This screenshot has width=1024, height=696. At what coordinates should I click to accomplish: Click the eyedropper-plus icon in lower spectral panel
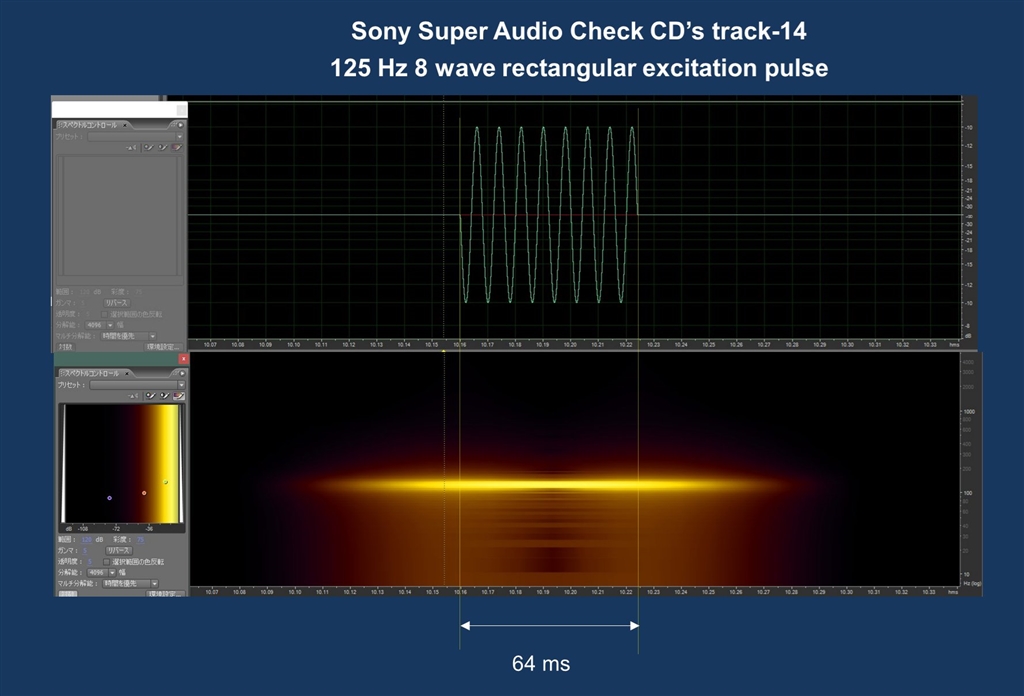[150, 396]
